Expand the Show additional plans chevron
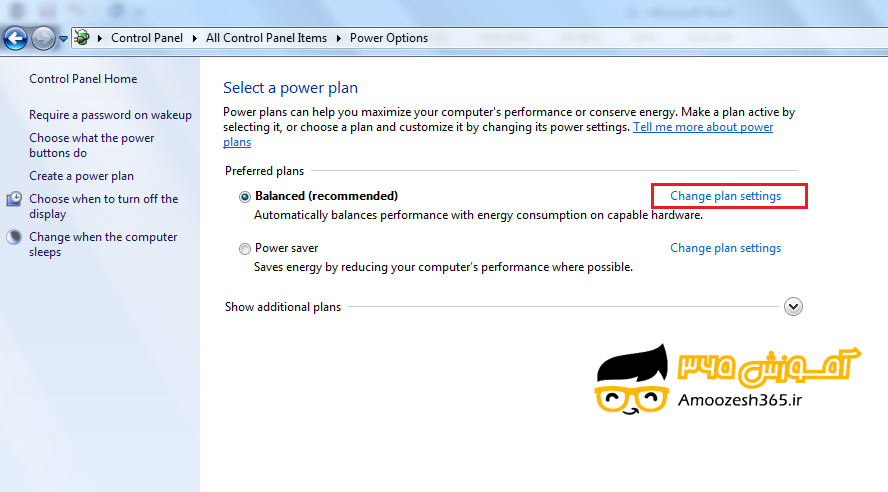Image resolution: width=888 pixels, height=492 pixels. click(x=793, y=307)
